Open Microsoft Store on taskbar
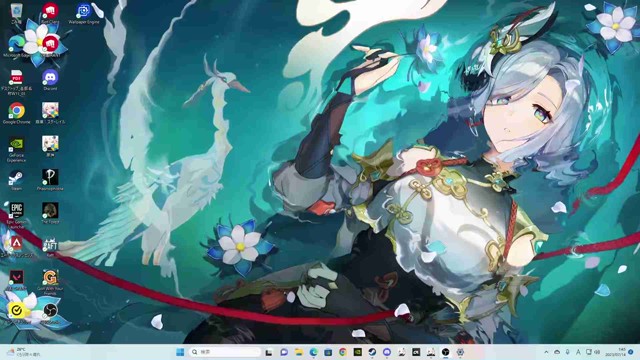The height and width of the screenshot is (360, 640). click(328, 352)
